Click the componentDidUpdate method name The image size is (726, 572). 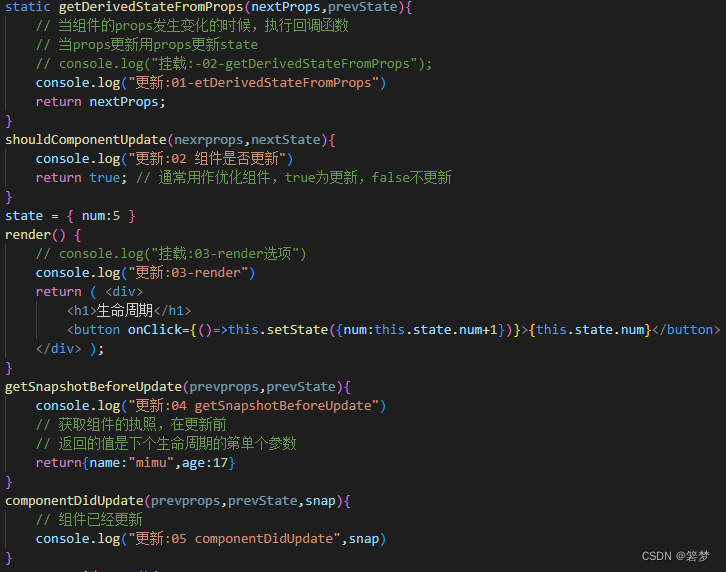[x=74, y=501]
